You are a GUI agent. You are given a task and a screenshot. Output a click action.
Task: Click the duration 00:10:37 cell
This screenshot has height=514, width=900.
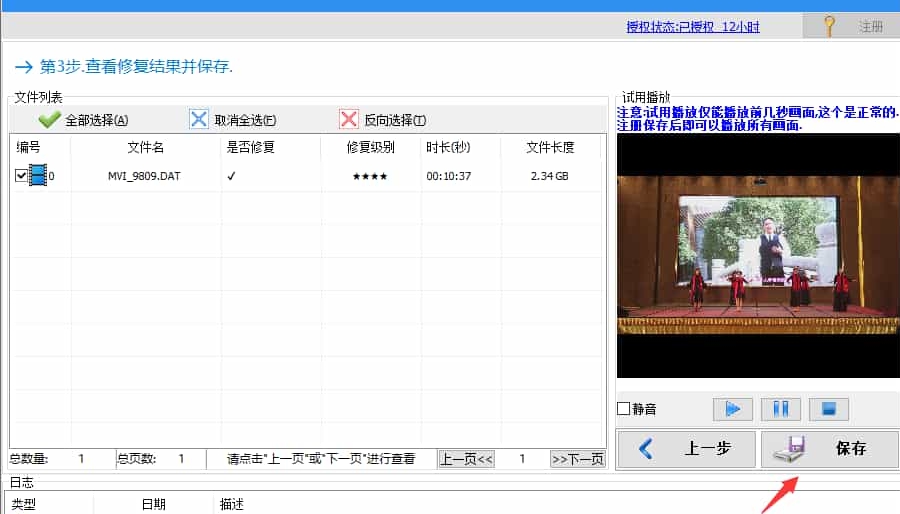coord(448,176)
